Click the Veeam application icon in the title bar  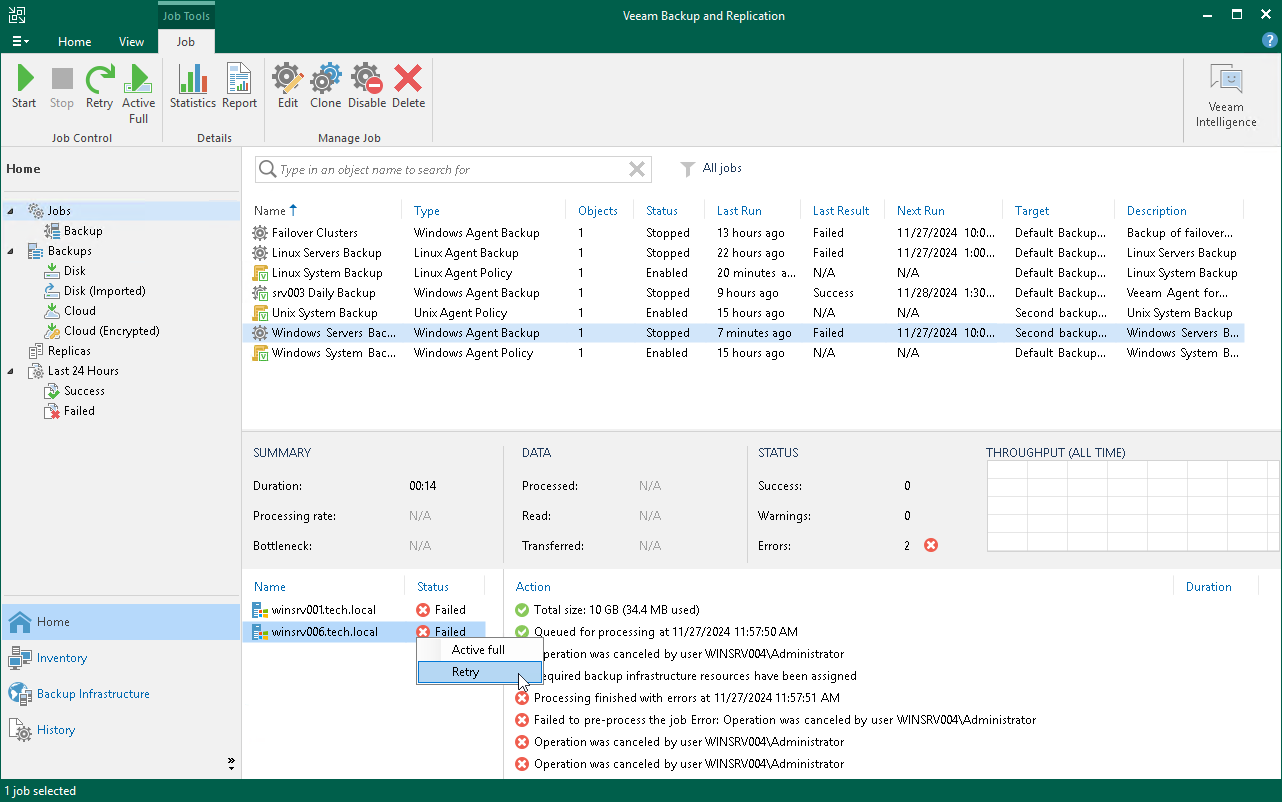point(16,15)
